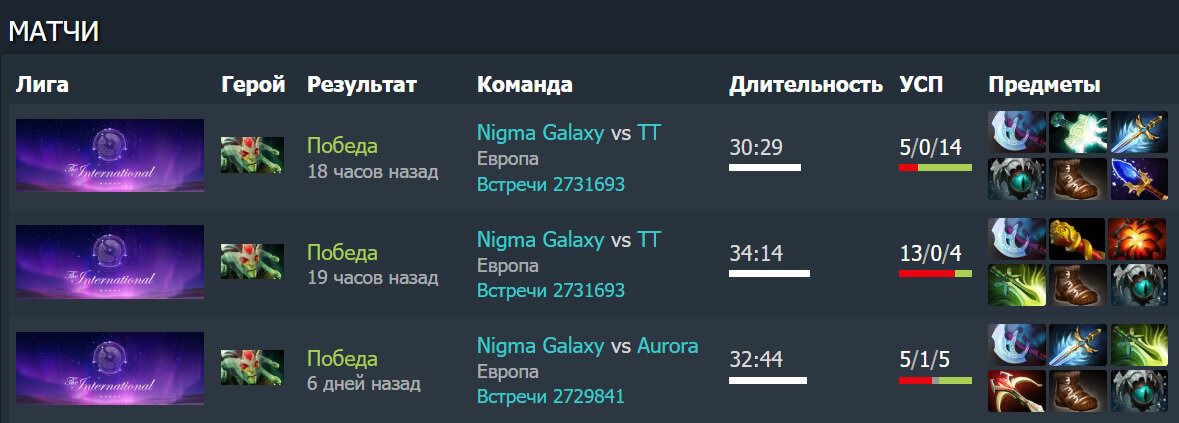The image size is (1179, 423).
Task: Open Встречи 2729841 series link
Action: (x=550, y=396)
